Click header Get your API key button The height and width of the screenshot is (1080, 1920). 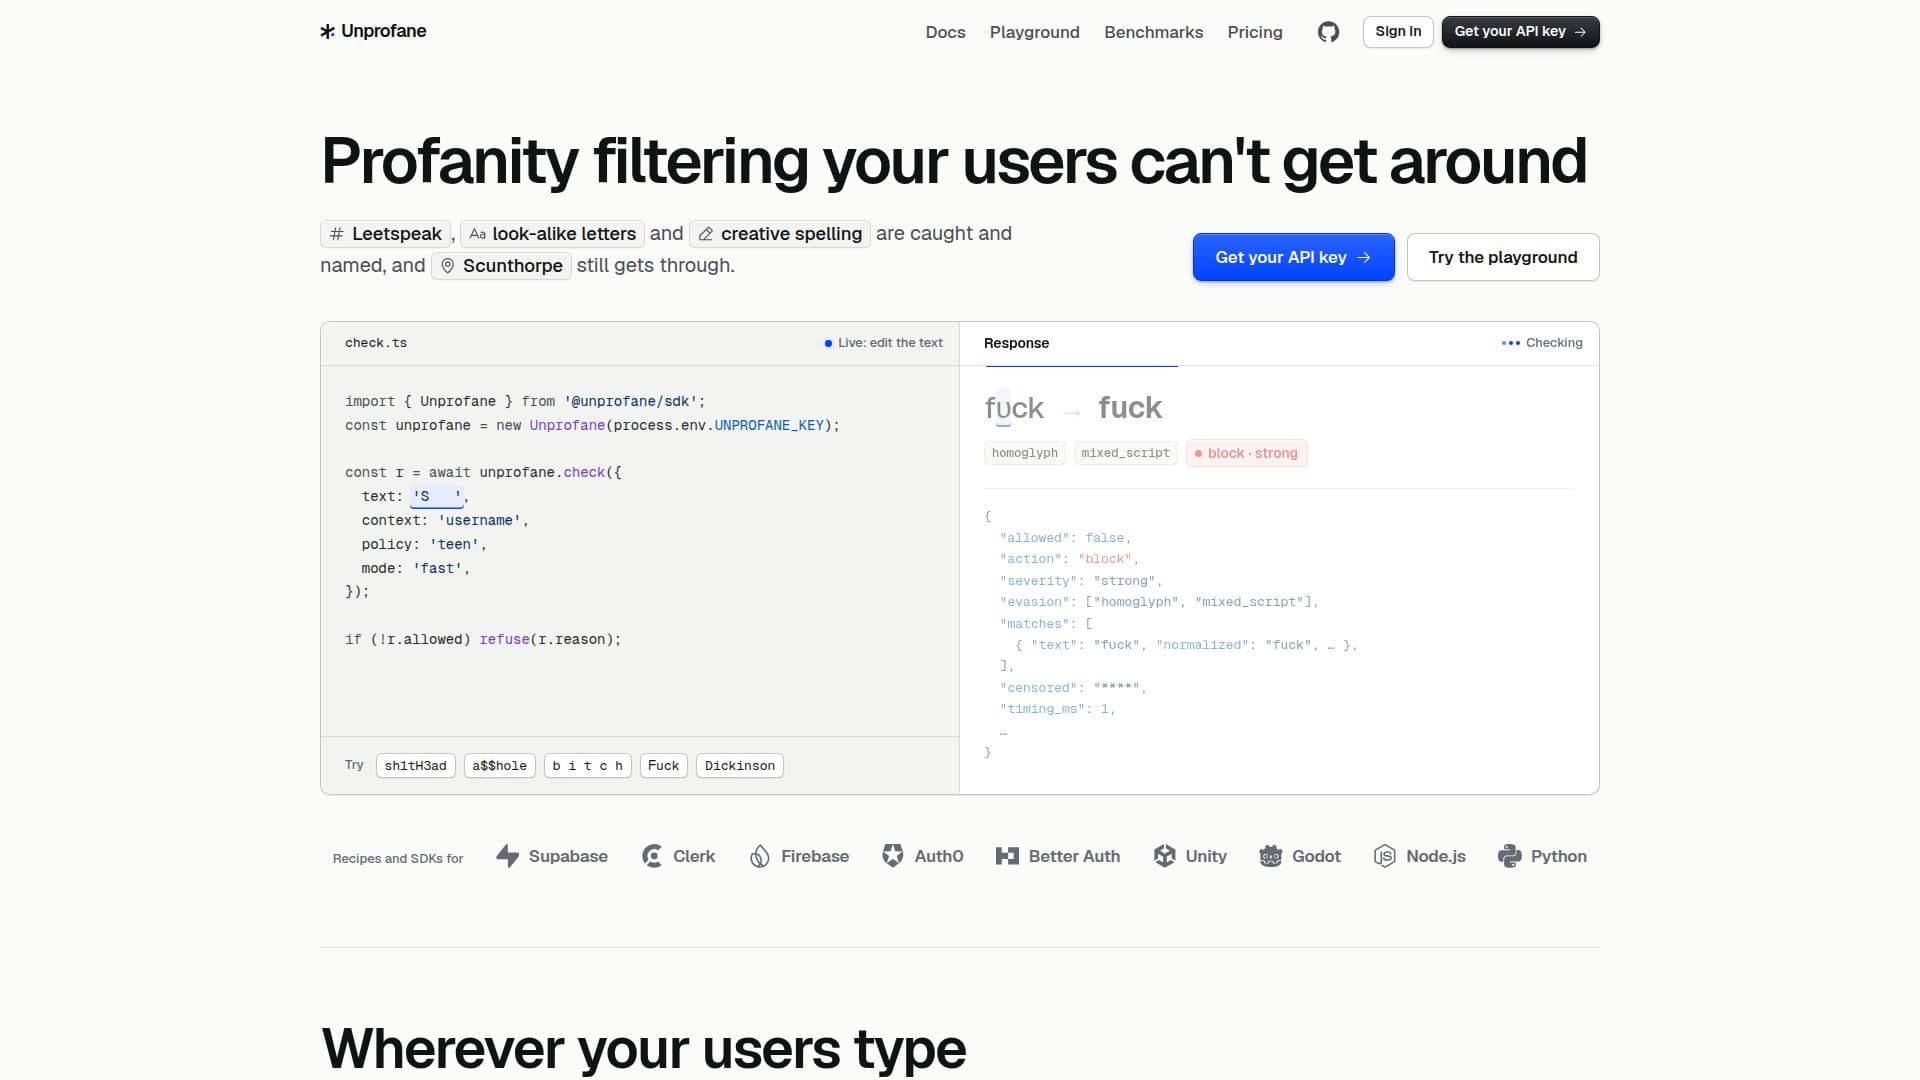click(x=1520, y=32)
